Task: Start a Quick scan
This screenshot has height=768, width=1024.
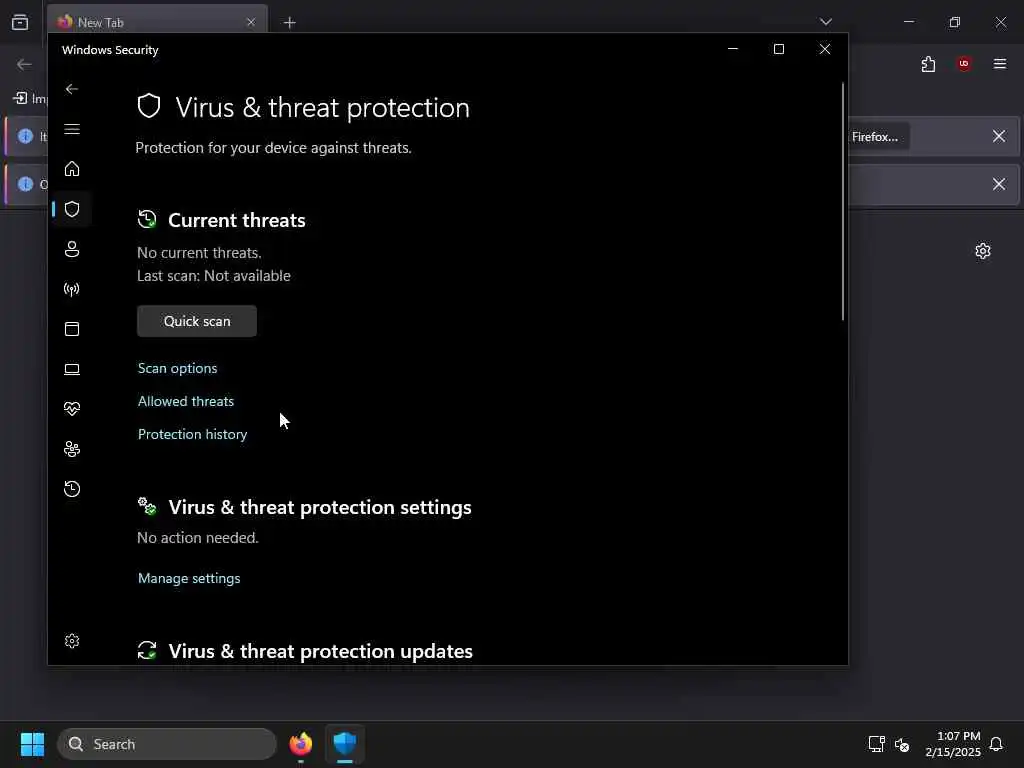Action: 197,321
